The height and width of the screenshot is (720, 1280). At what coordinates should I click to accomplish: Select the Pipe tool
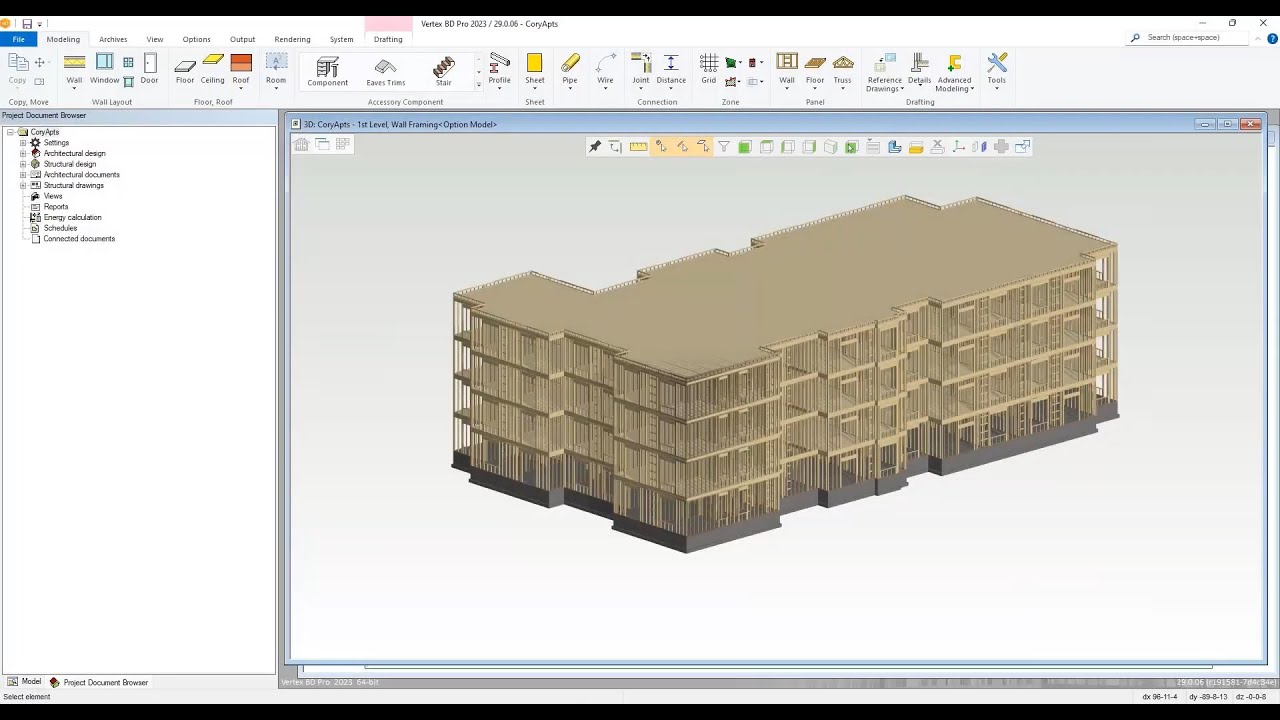point(570,68)
